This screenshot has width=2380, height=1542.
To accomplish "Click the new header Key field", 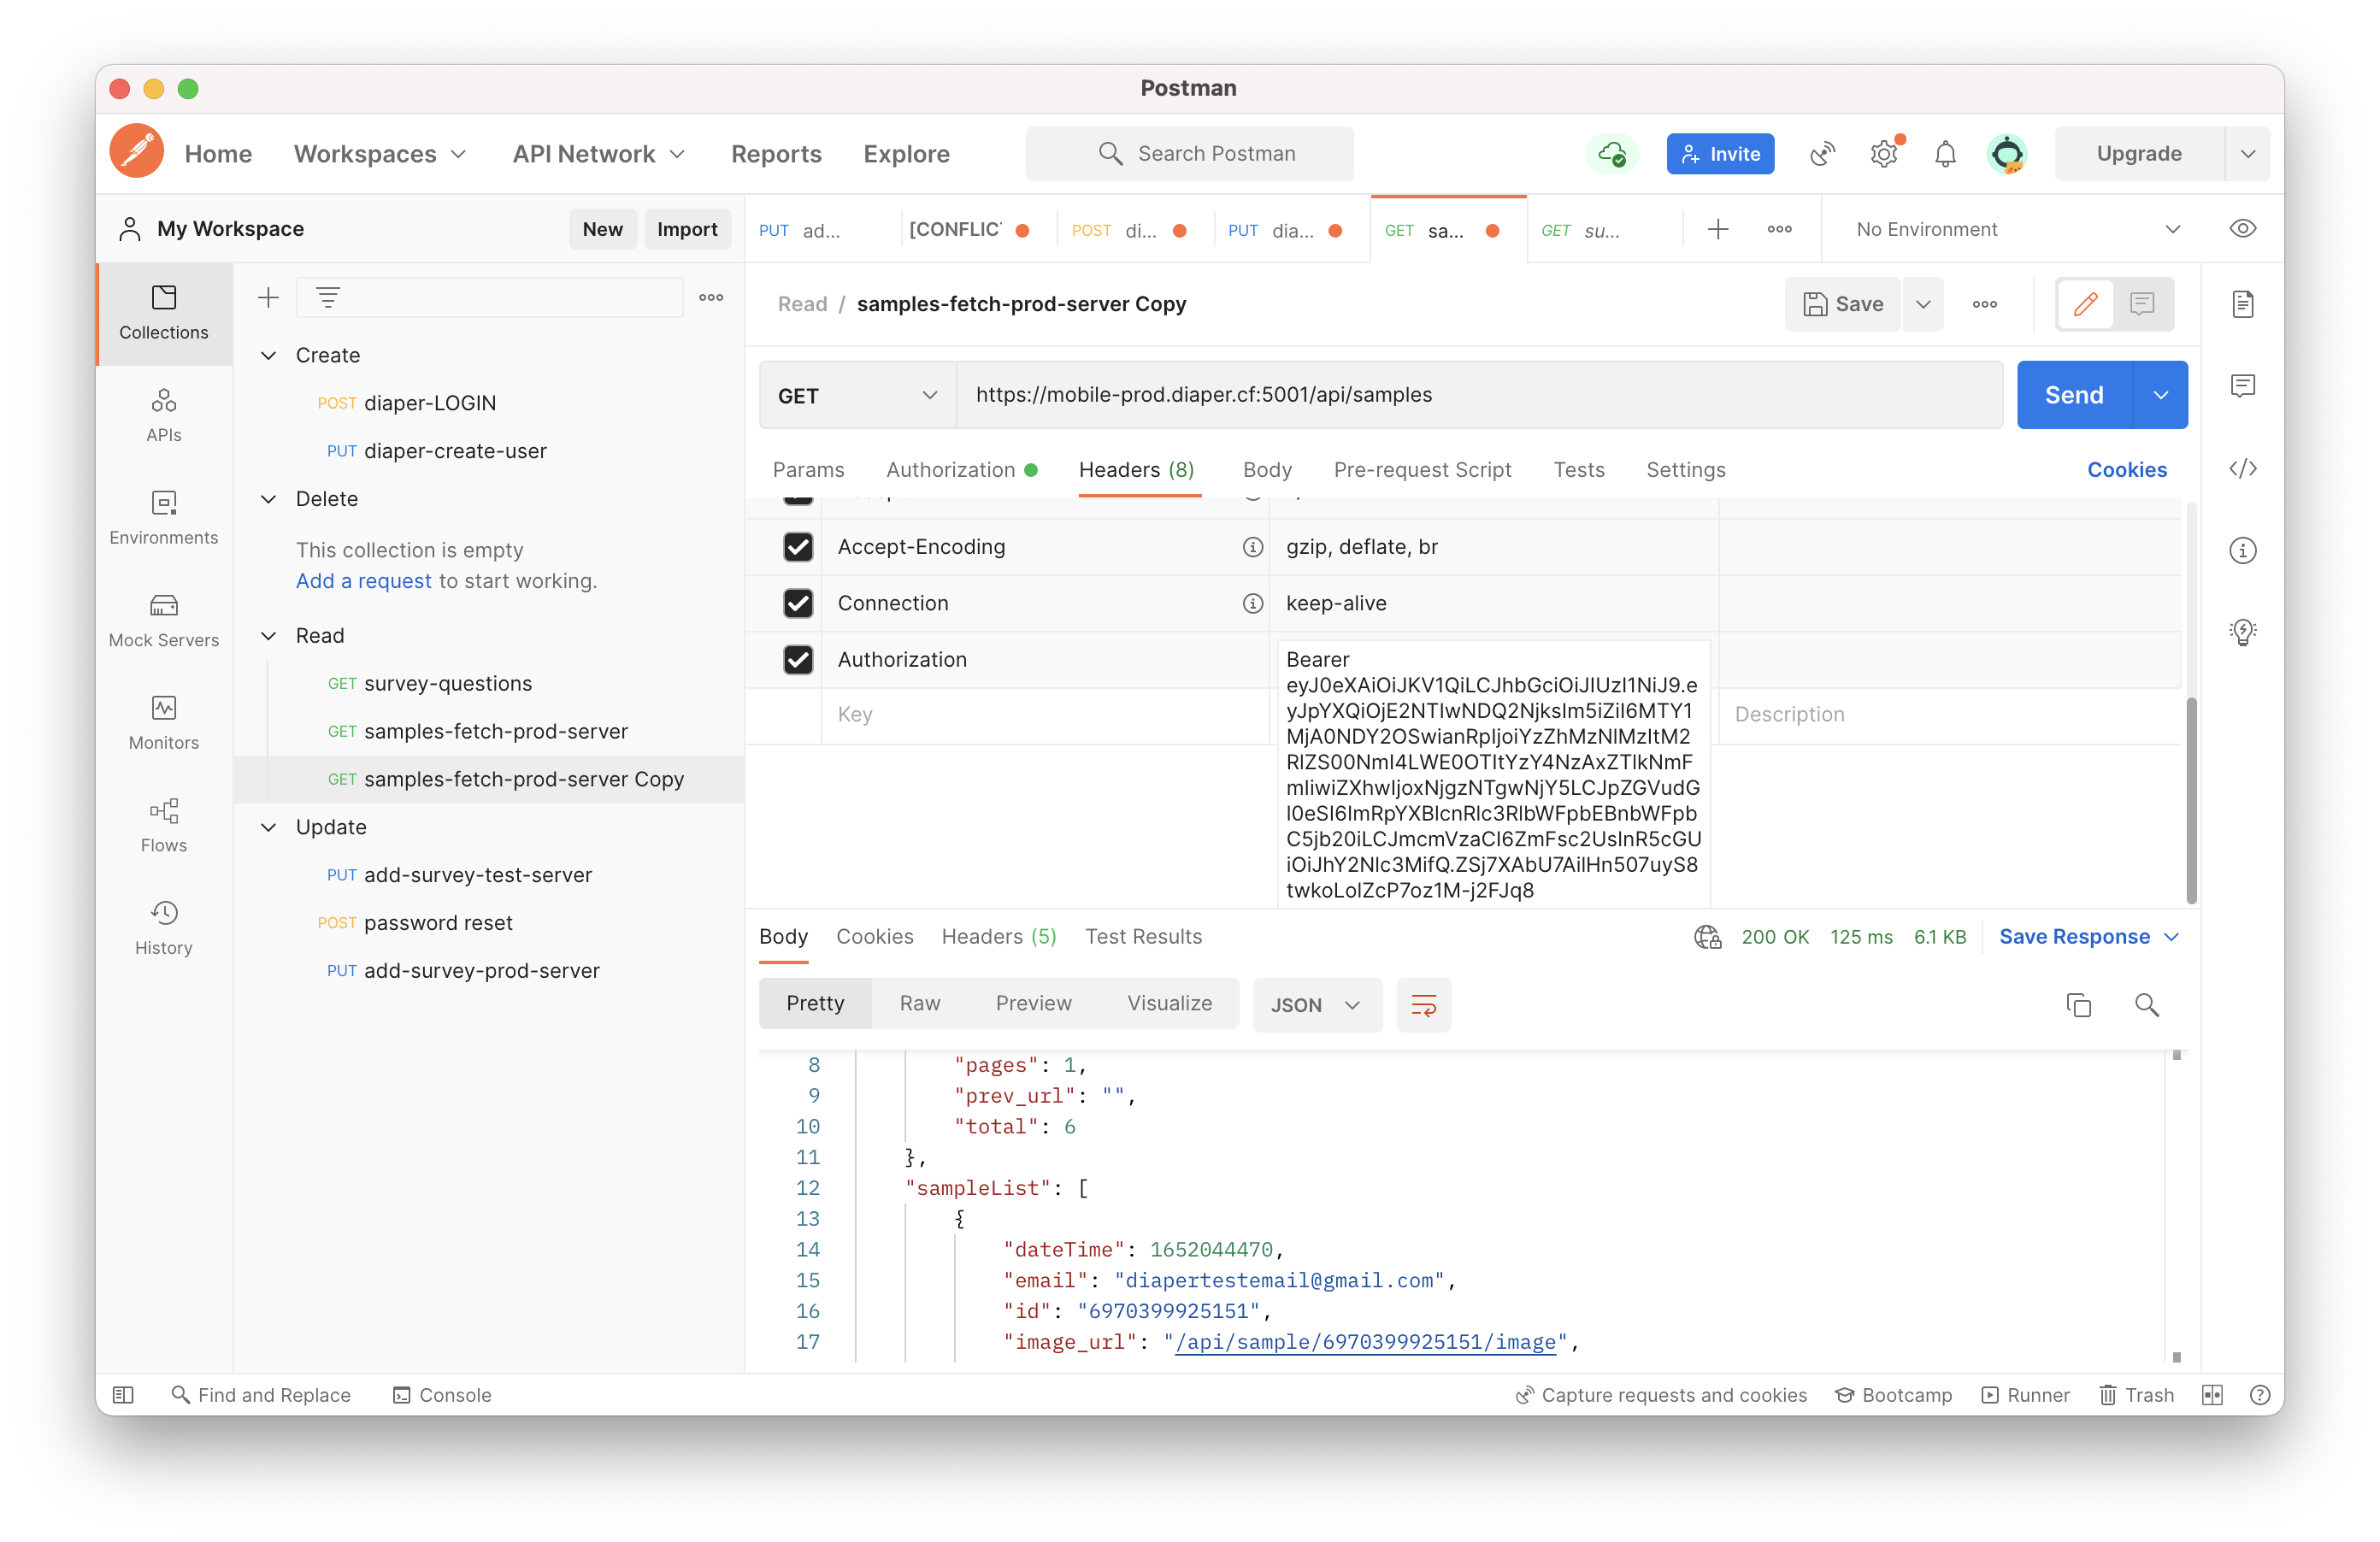I will click(x=1045, y=715).
